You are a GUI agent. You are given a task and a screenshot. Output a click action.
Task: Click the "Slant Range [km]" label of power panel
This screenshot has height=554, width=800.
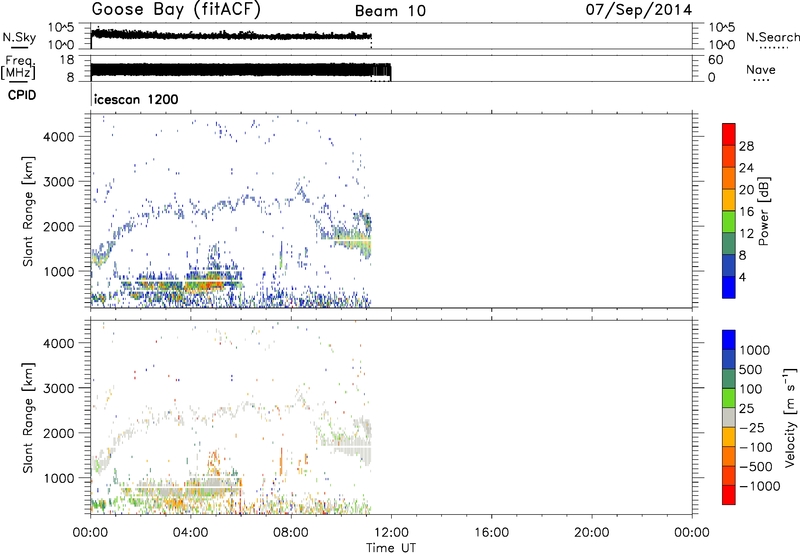[x=28, y=211]
